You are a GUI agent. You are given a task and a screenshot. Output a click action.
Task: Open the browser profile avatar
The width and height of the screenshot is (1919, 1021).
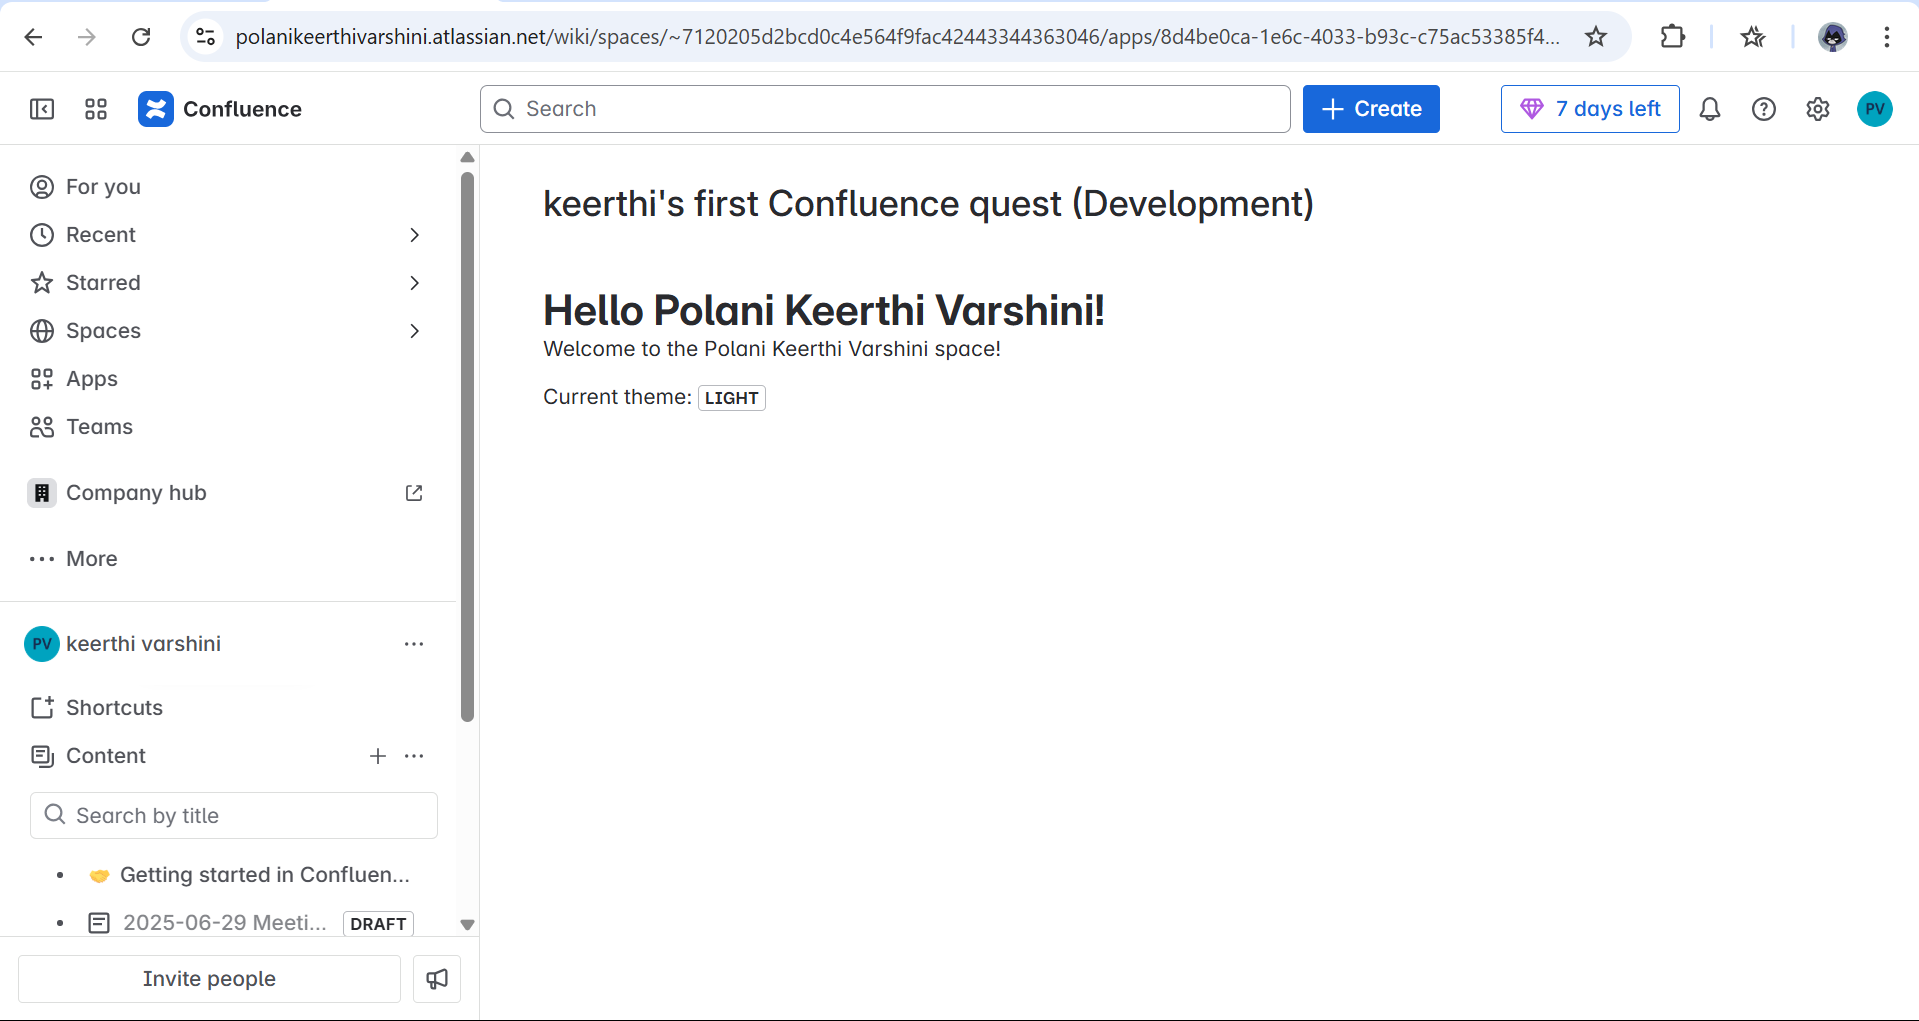(x=1832, y=37)
